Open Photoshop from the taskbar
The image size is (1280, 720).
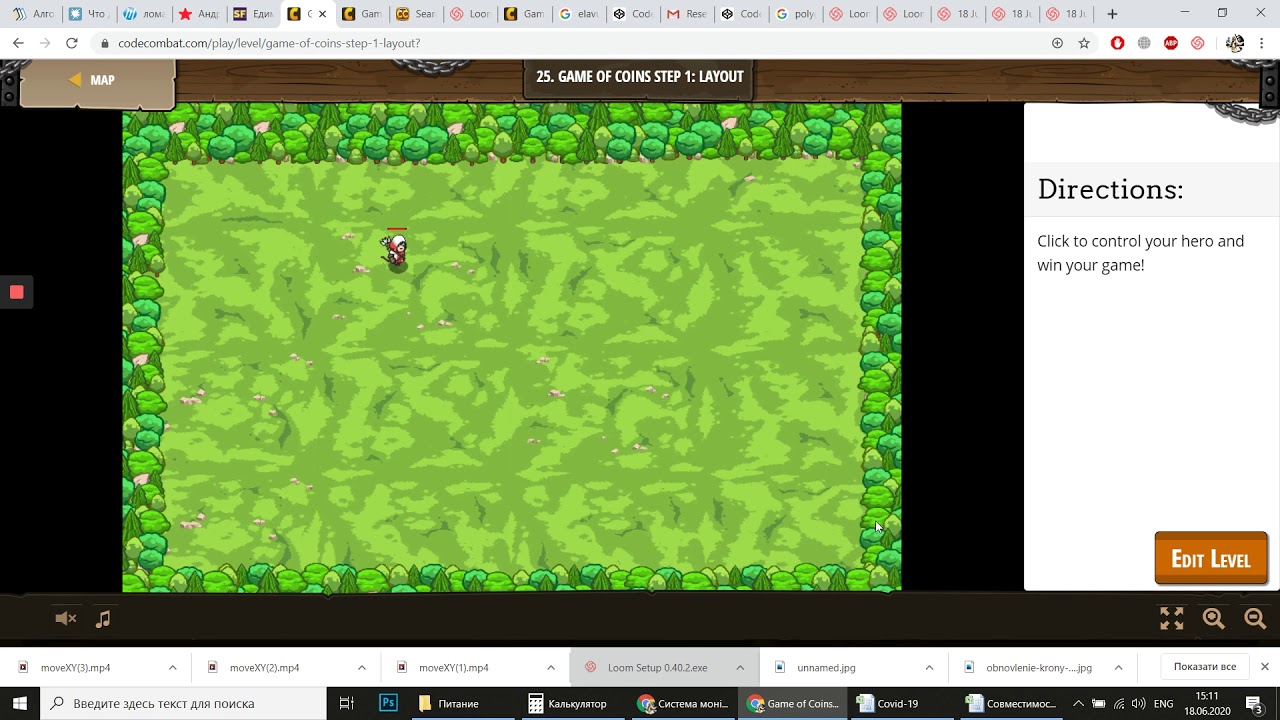click(x=388, y=703)
